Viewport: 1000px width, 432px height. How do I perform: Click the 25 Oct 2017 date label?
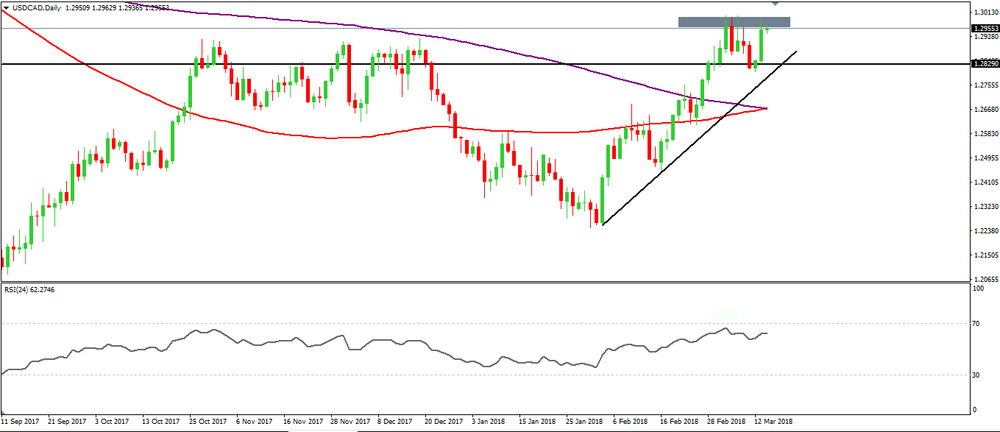point(209,422)
